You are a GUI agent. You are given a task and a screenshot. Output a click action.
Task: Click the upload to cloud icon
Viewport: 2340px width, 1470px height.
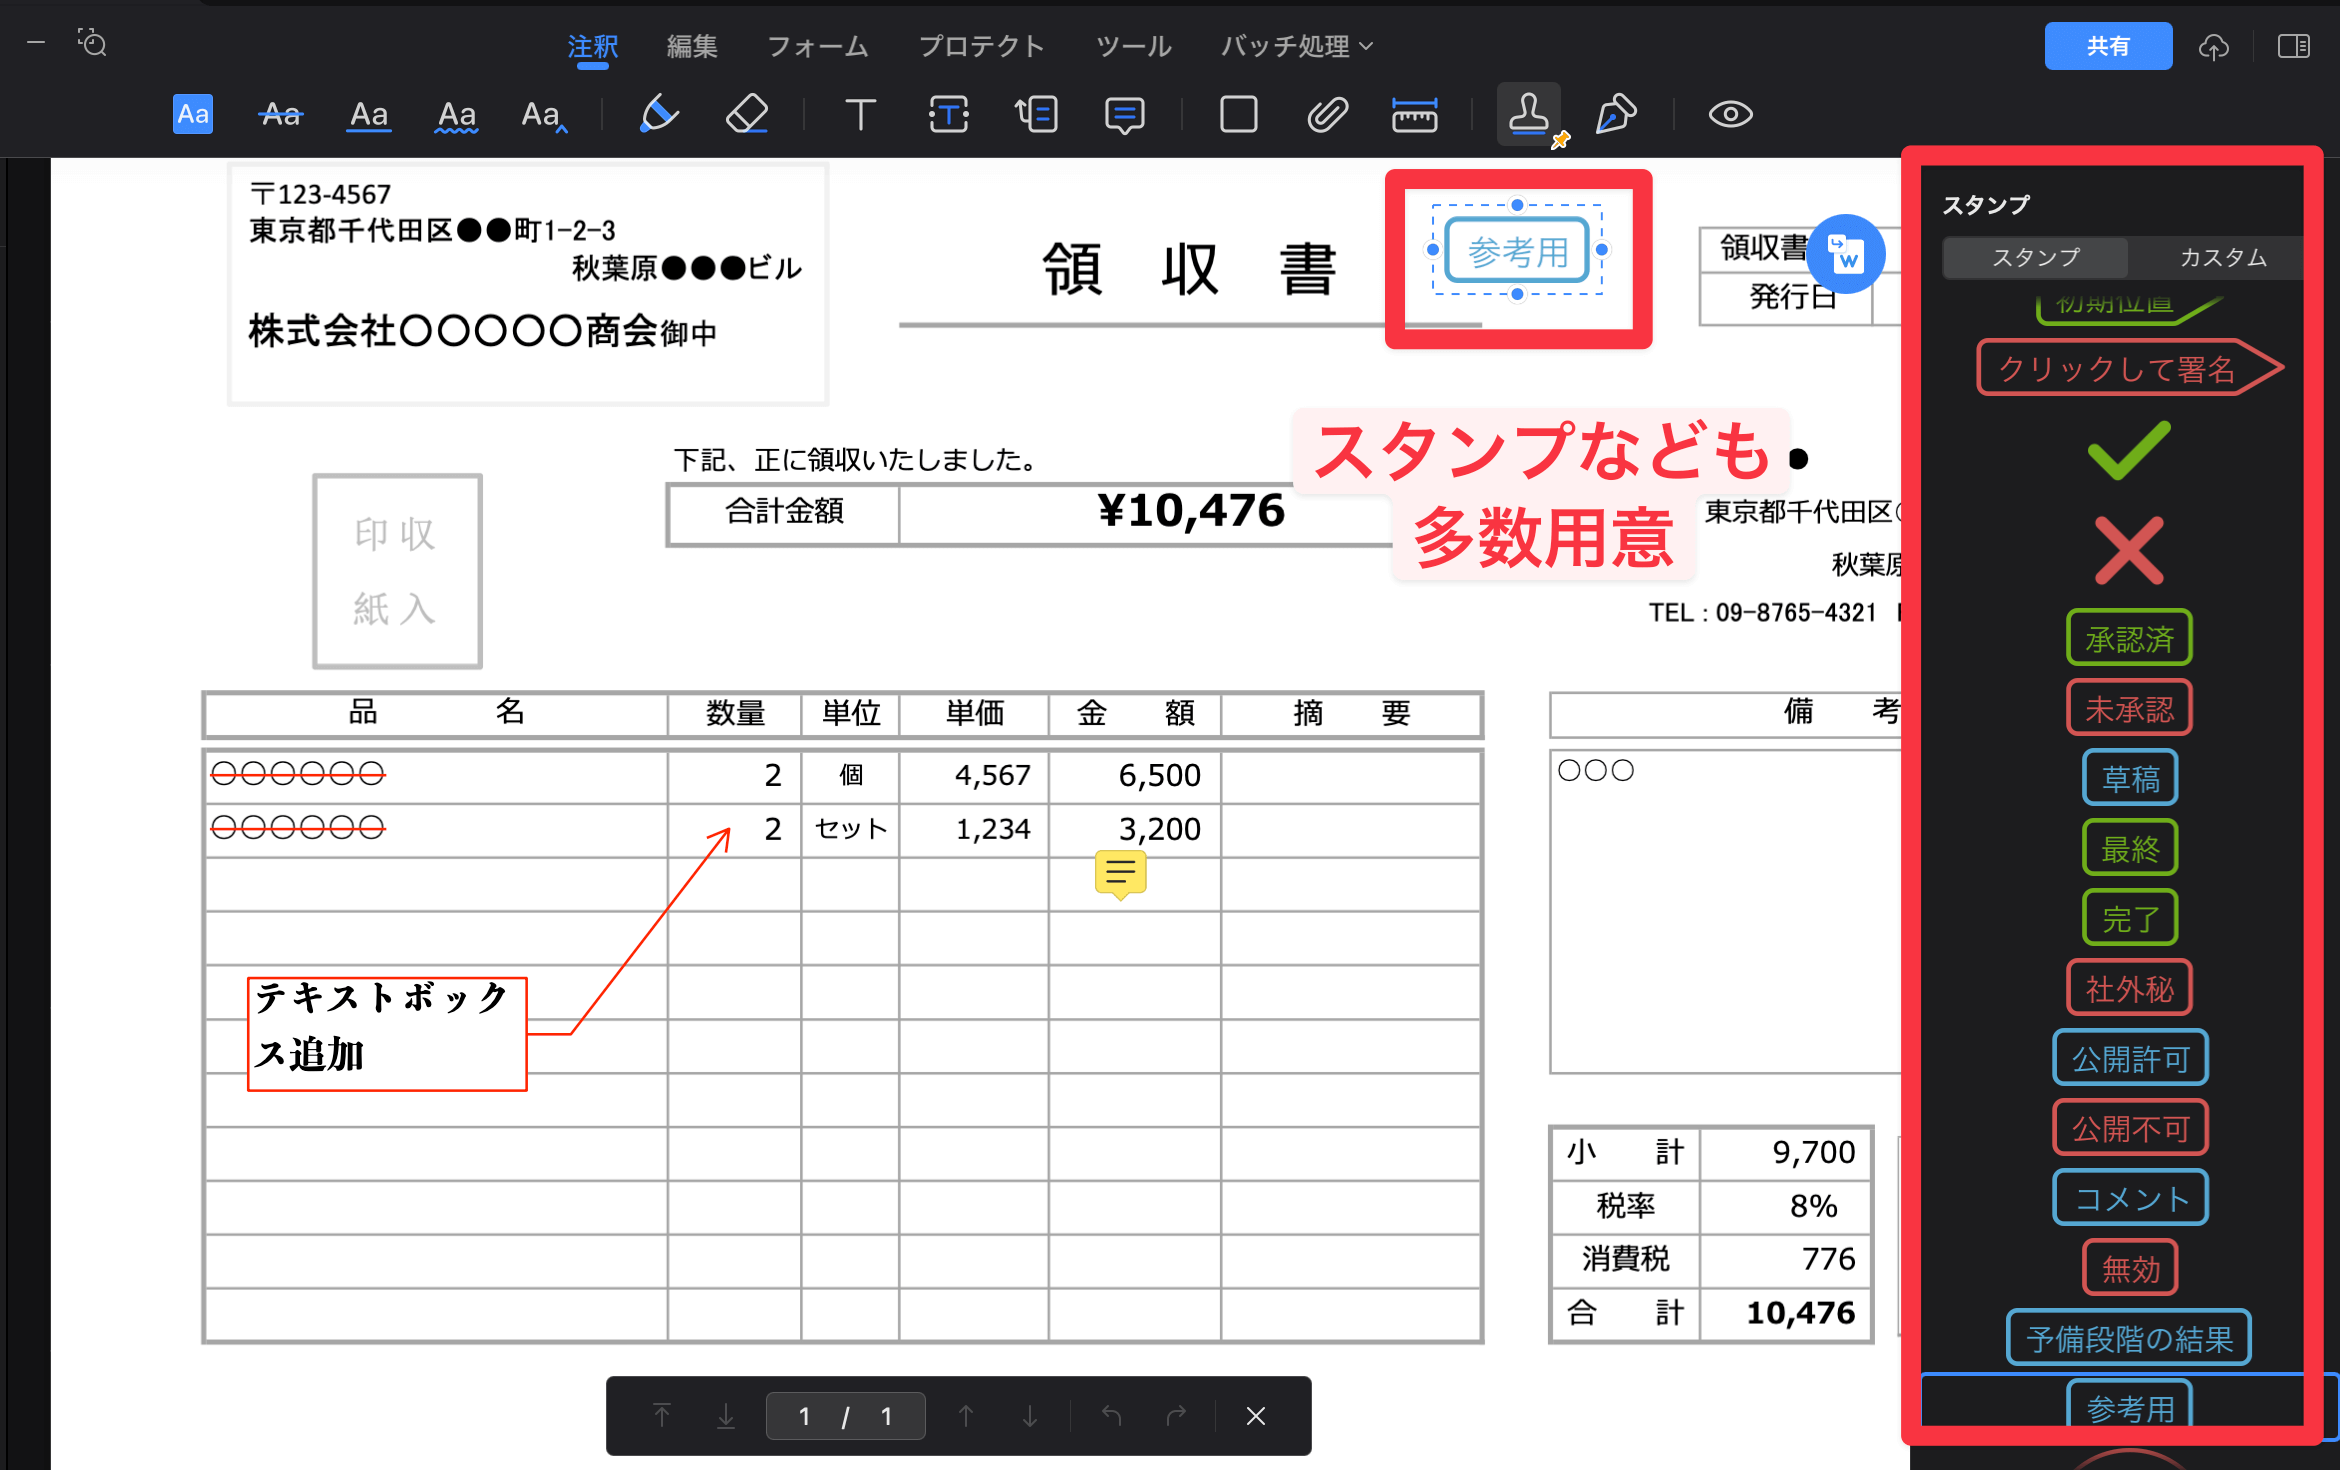tap(2214, 47)
